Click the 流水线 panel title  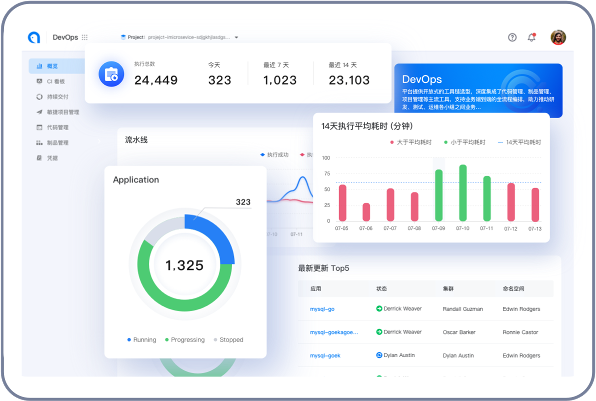[136, 140]
